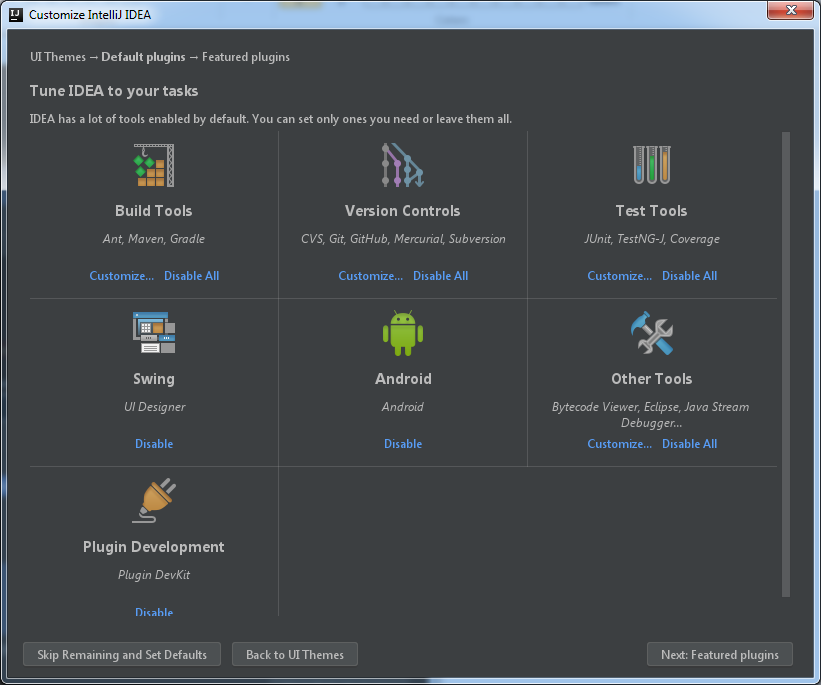The width and height of the screenshot is (821, 685).
Task: Click the vertical scrollbar of plugin list
Action: coord(785,364)
